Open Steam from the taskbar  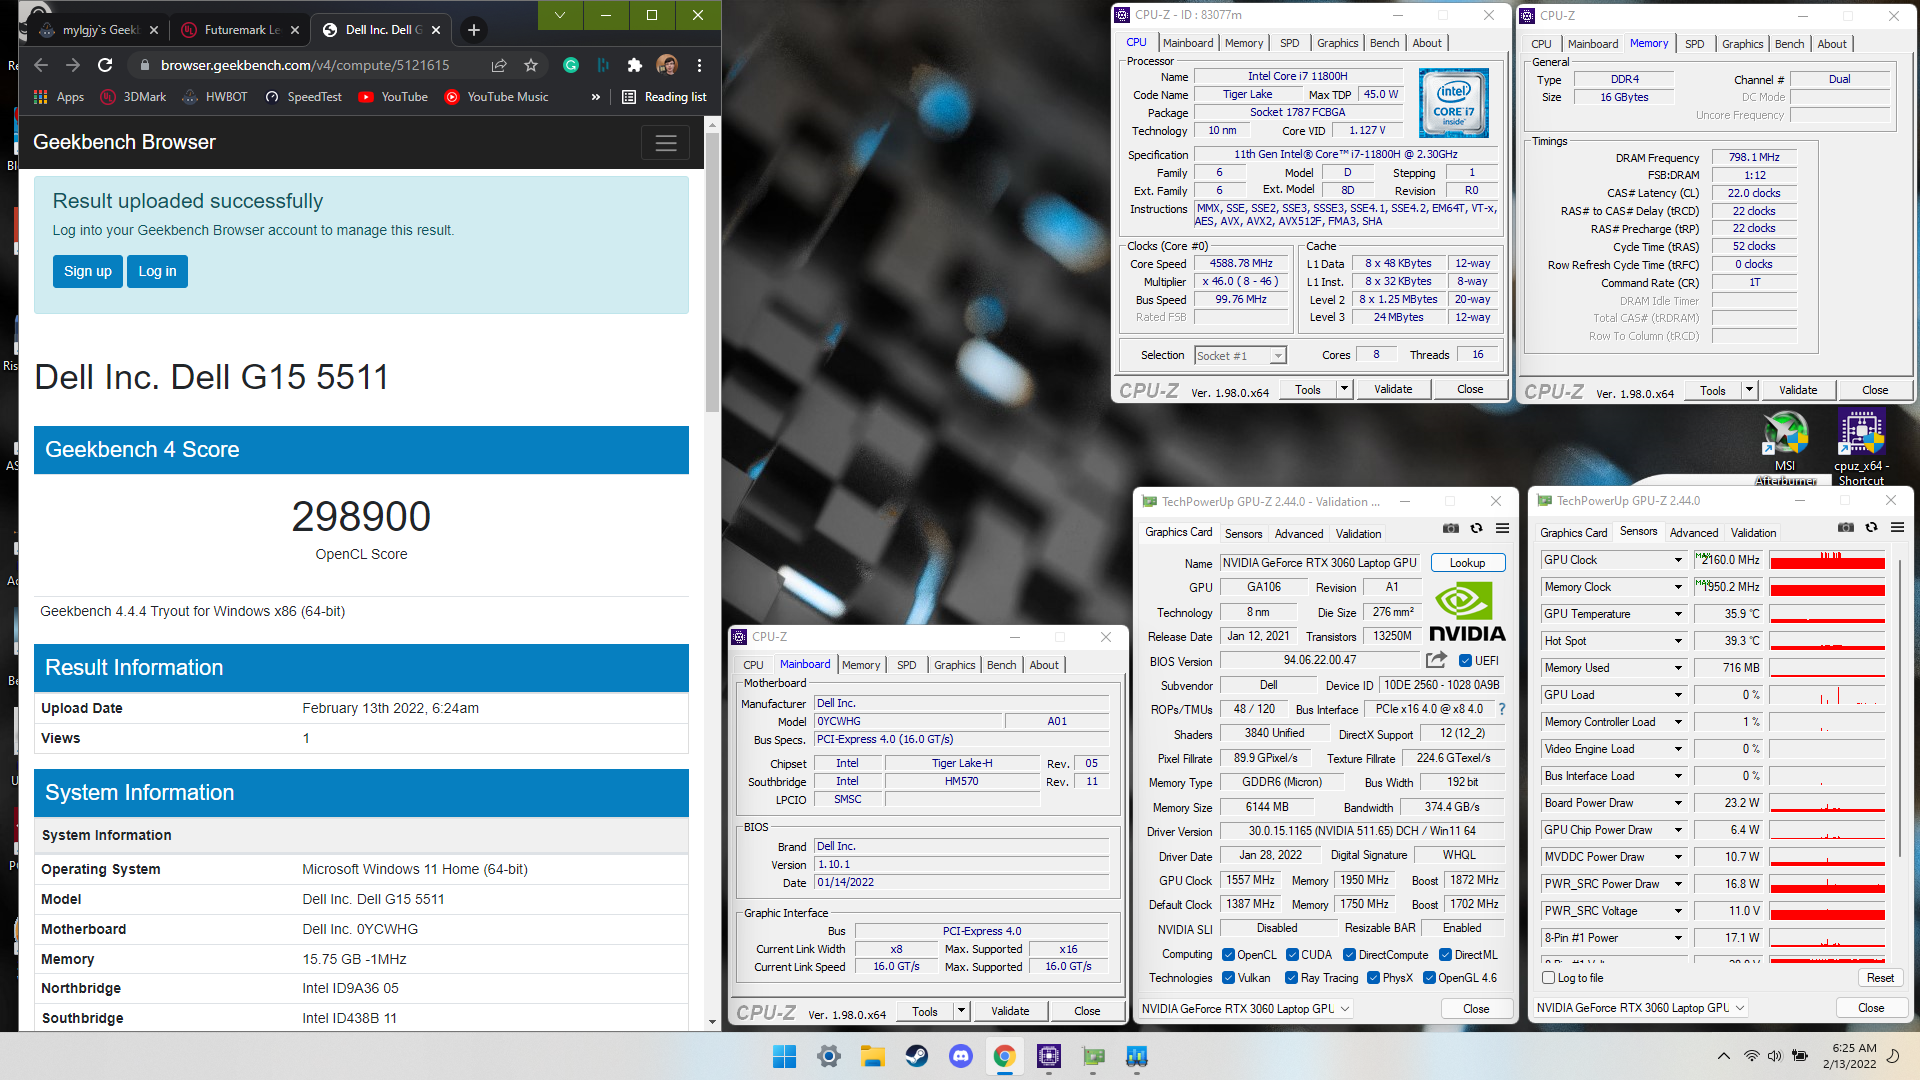pyautogui.click(x=916, y=1056)
